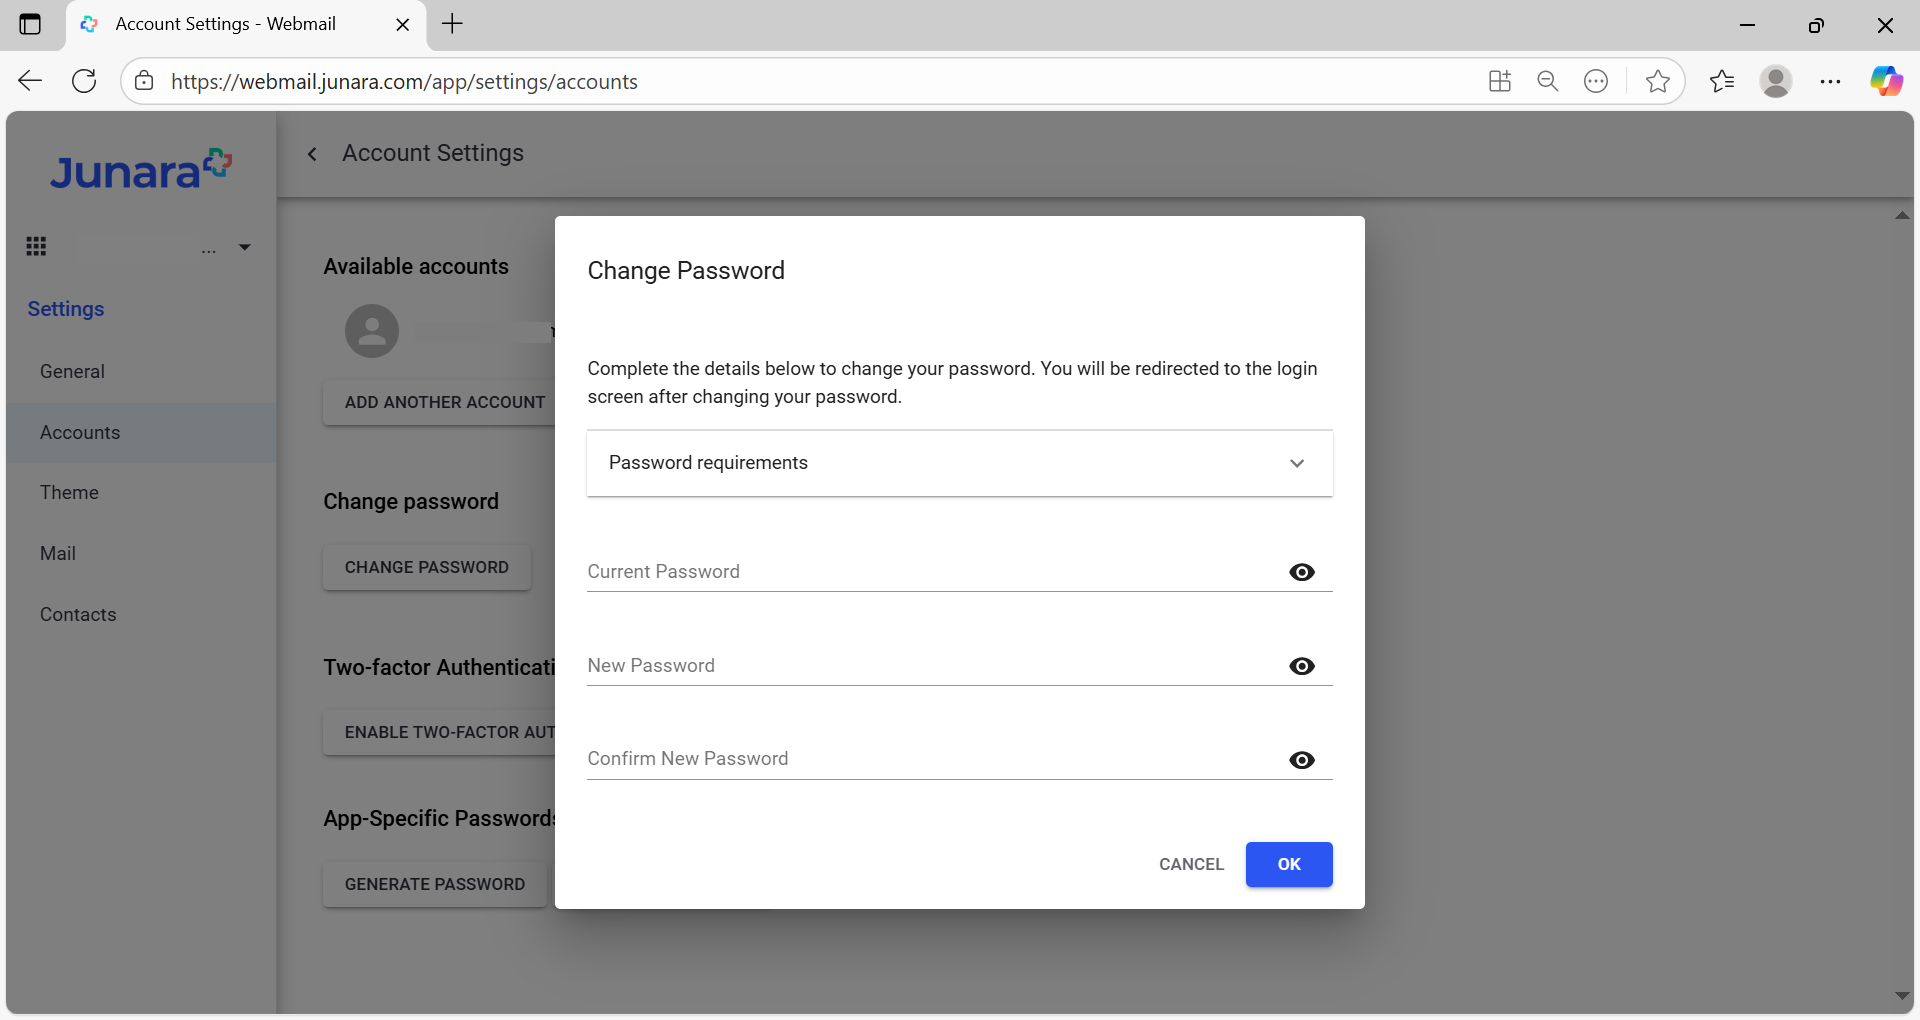
Task: Click the account avatar under Available accounts
Action: point(372,331)
